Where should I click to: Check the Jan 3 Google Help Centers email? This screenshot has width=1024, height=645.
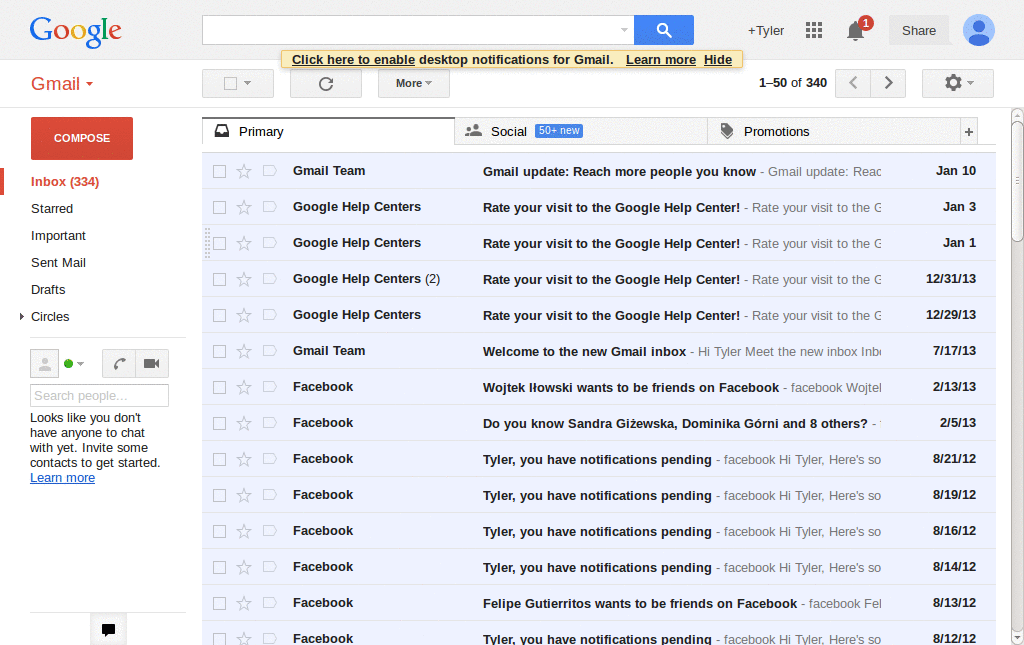[x=219, y=207]
